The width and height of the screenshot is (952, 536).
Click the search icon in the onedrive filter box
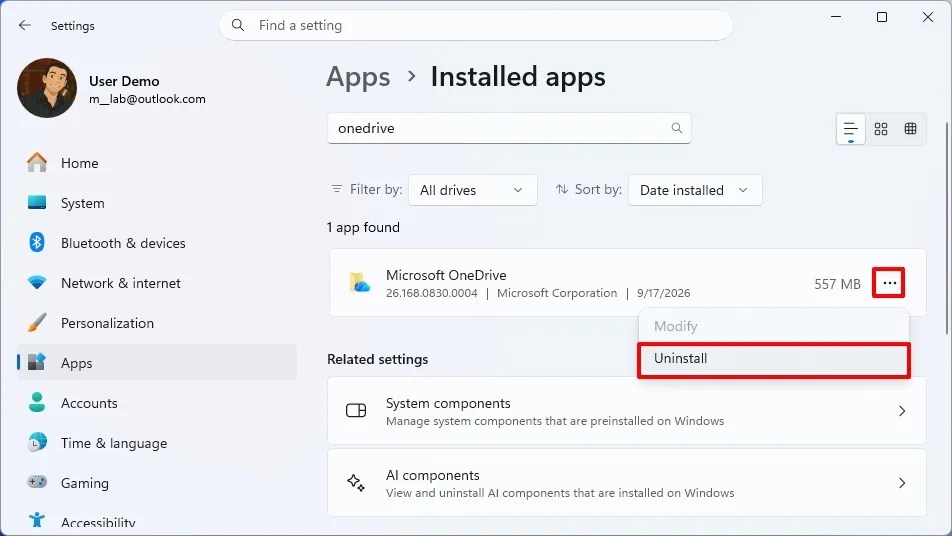pyautogui.click(x=676, y=128)
